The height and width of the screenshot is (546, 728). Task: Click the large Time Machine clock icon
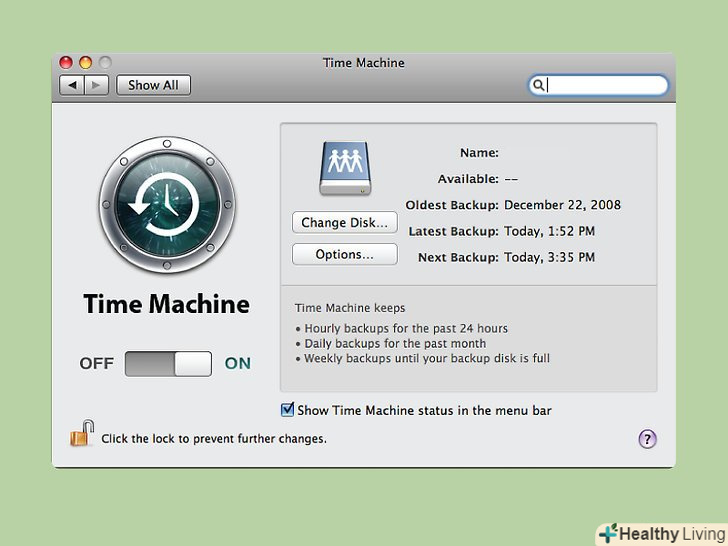coord(167,204)
